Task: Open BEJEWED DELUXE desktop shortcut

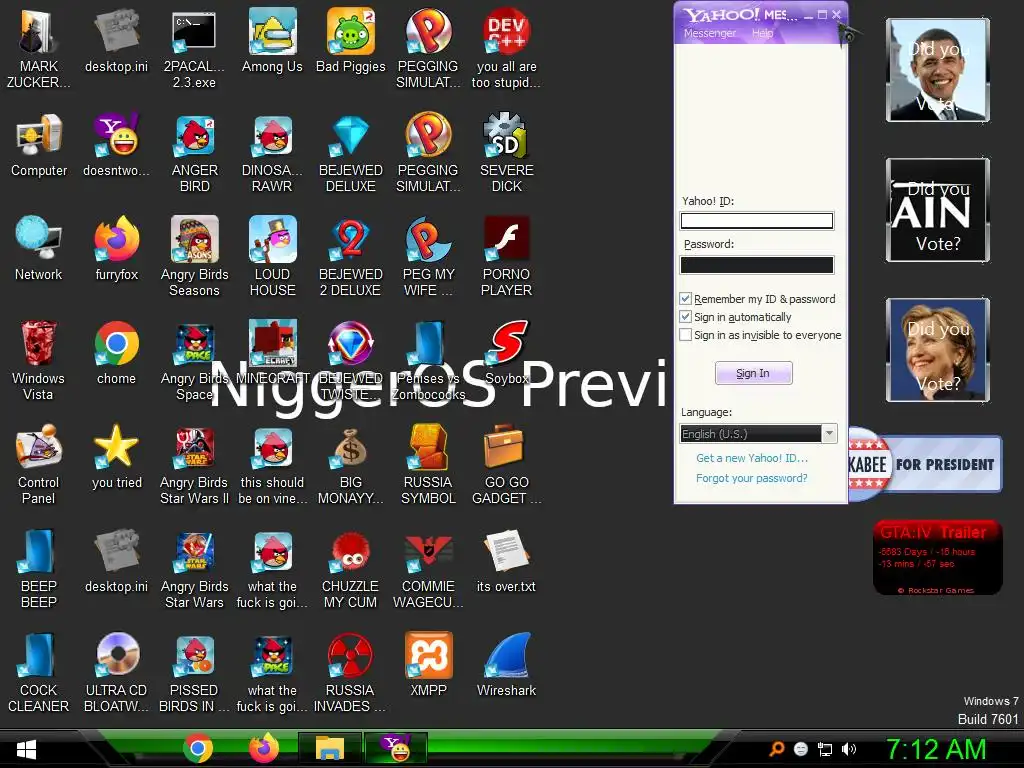Action: (351, 153)
